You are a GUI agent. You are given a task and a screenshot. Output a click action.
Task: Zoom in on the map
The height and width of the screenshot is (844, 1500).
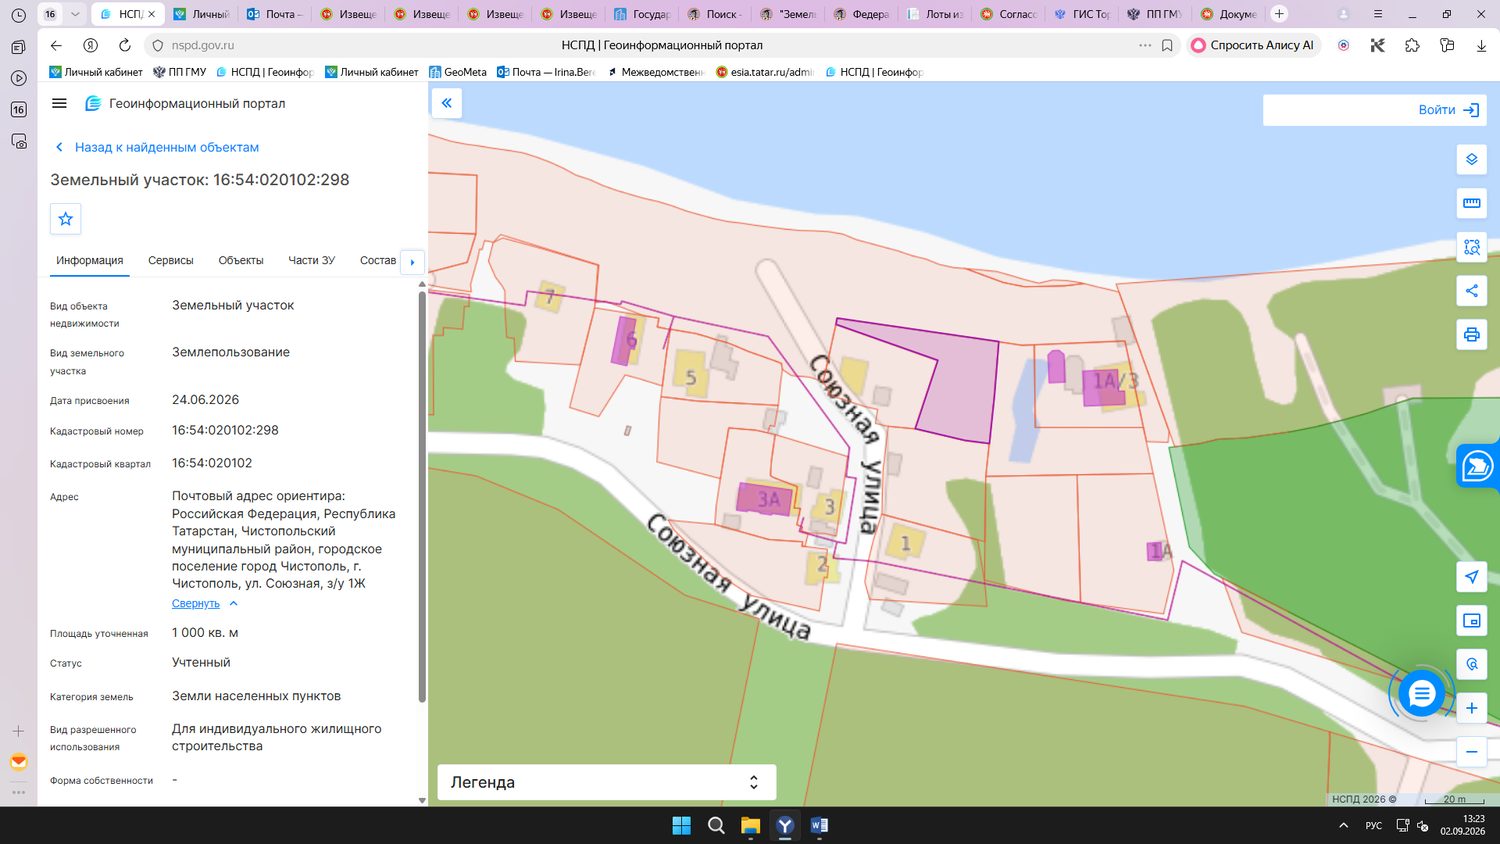tap(1471, 708)
